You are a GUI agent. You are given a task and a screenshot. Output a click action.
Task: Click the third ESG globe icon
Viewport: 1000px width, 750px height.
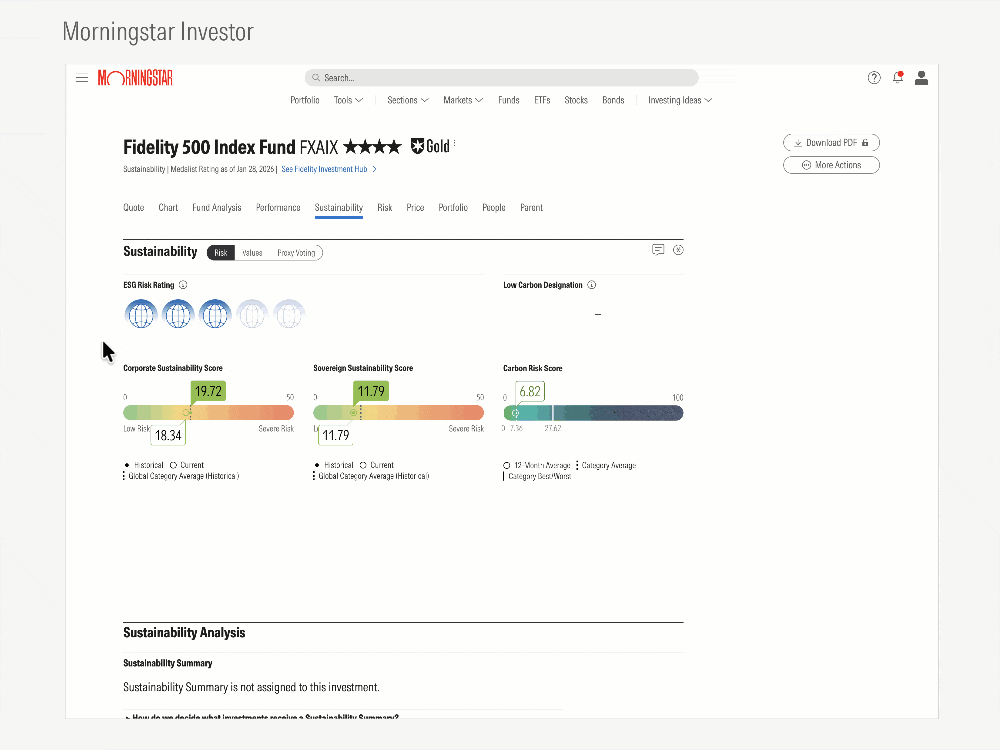(215, 314)
